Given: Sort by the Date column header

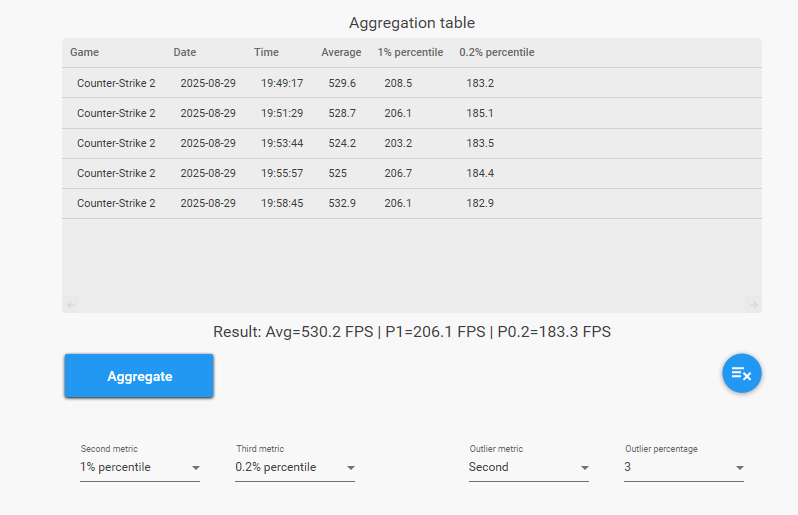Looking at the screenshot, I should (x=185, y=52).
